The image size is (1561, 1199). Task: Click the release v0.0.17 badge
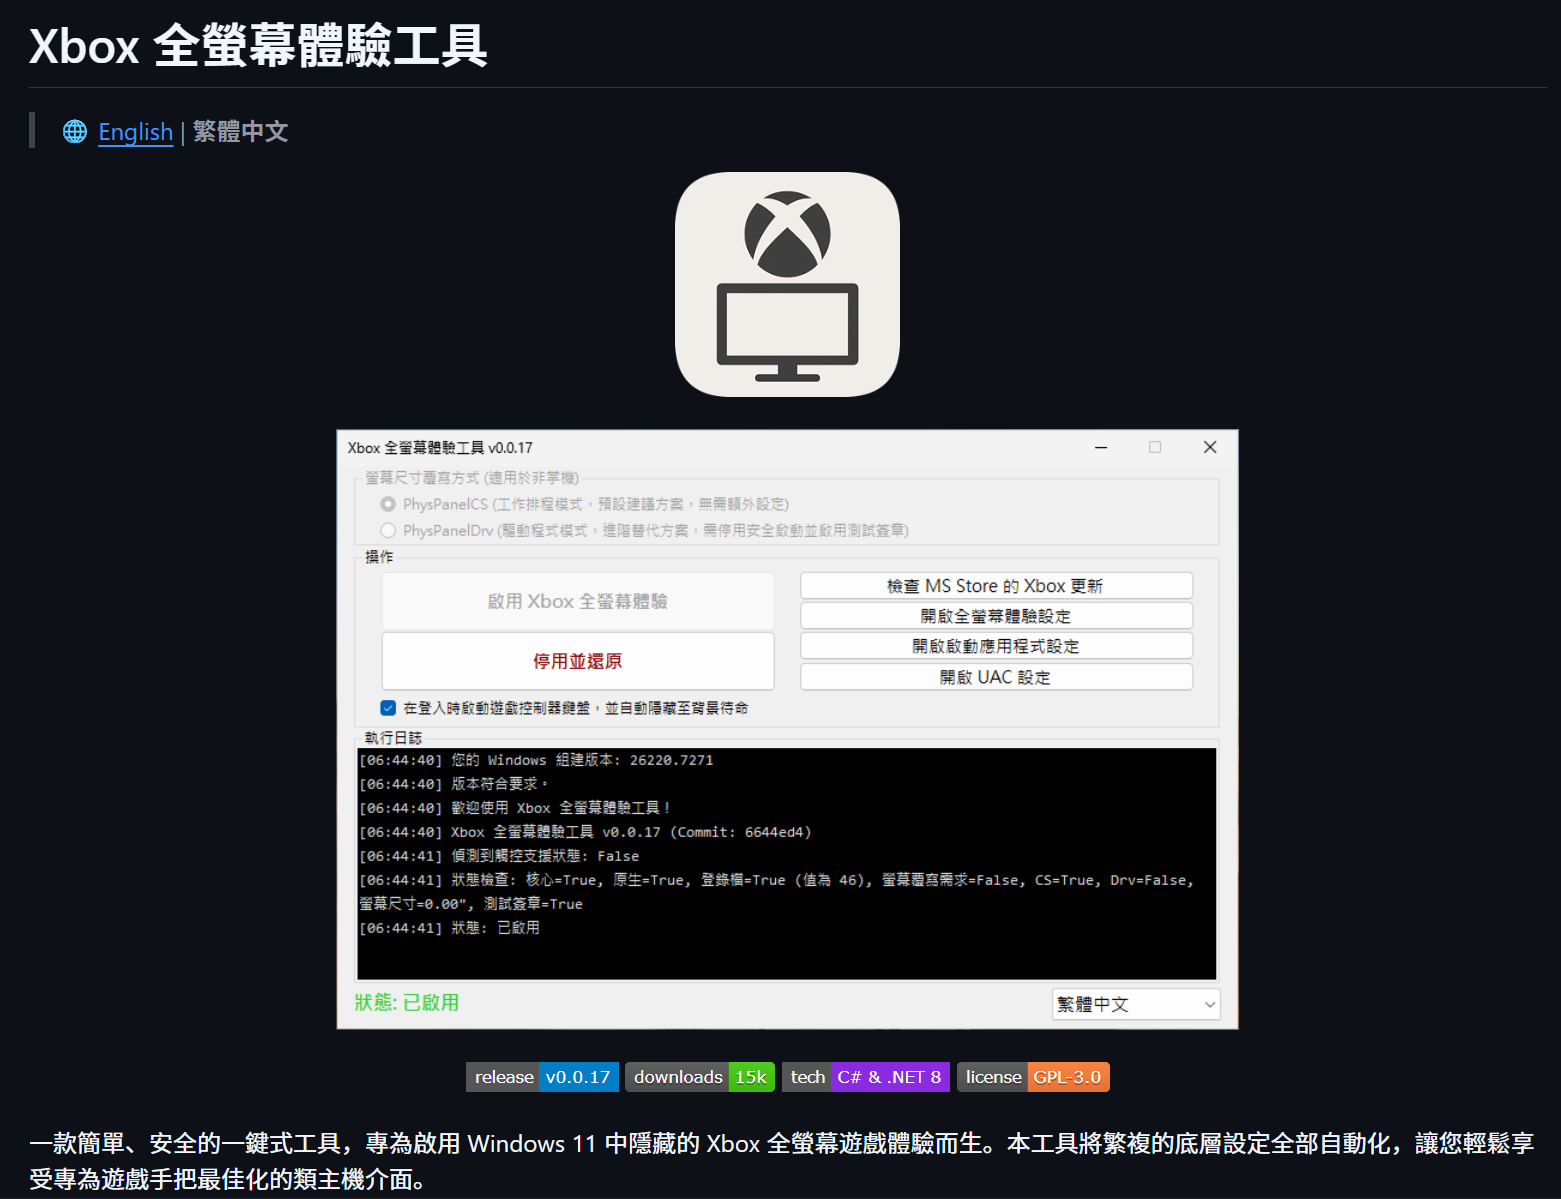[x=542, y=1077]
